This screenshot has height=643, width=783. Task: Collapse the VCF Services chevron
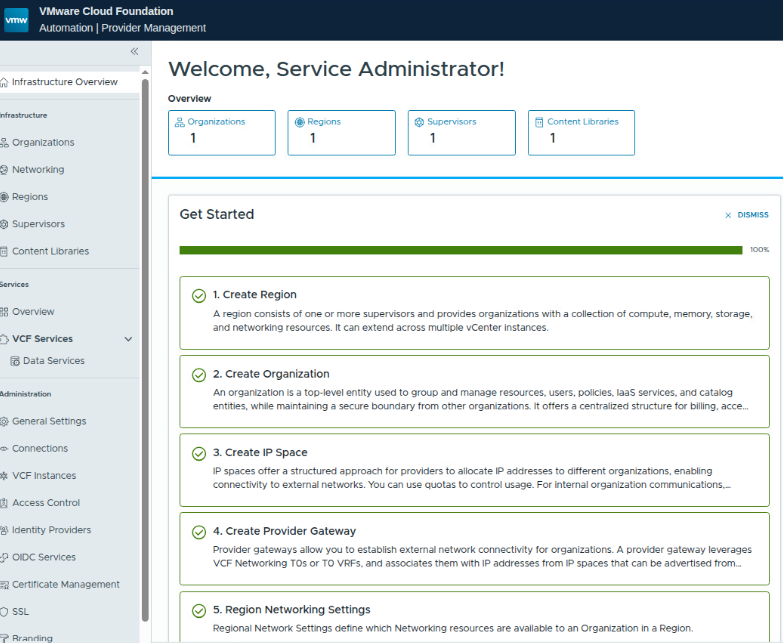128,339
